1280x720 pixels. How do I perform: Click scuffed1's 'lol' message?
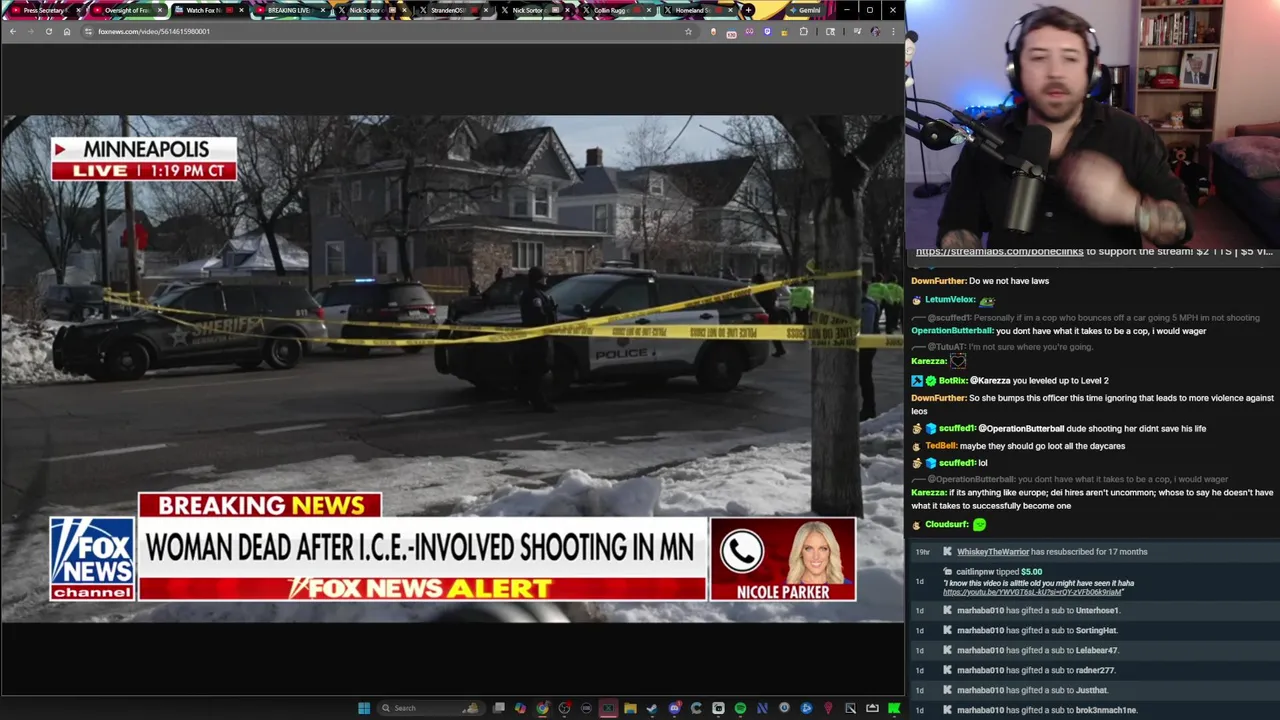pyautogui.click(x=949, y=463)
